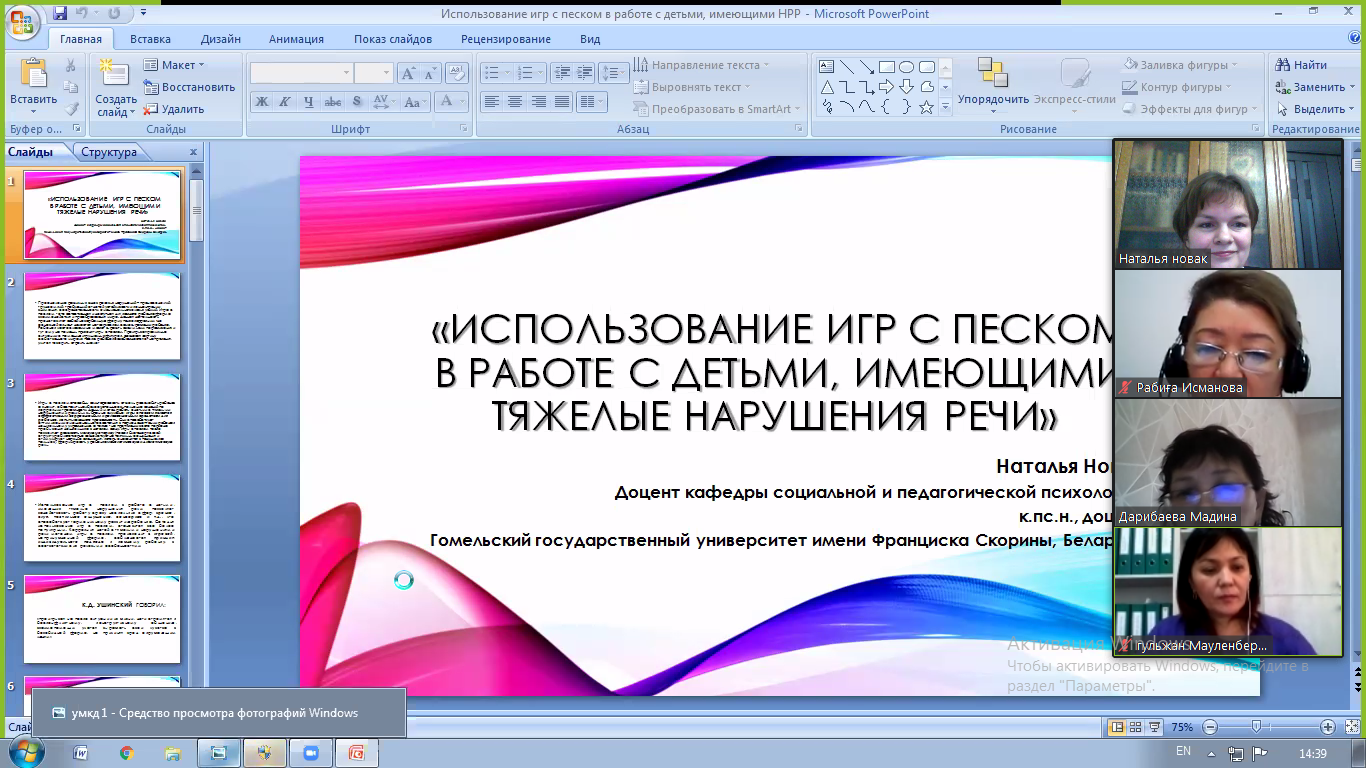Decrease font size with the small A
This screenshot has width=1366, height=768.
[430, 73]
